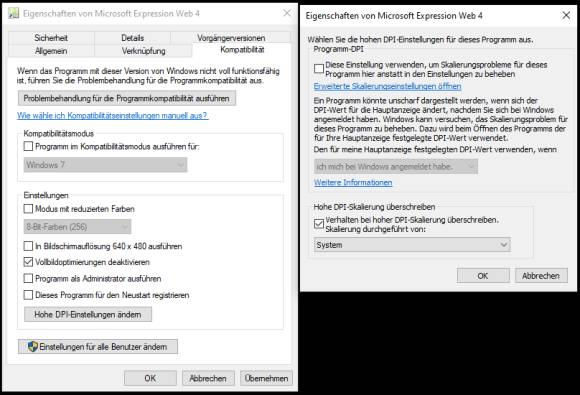Check Programm als Administrator ausführen

(x=28, y=278)
